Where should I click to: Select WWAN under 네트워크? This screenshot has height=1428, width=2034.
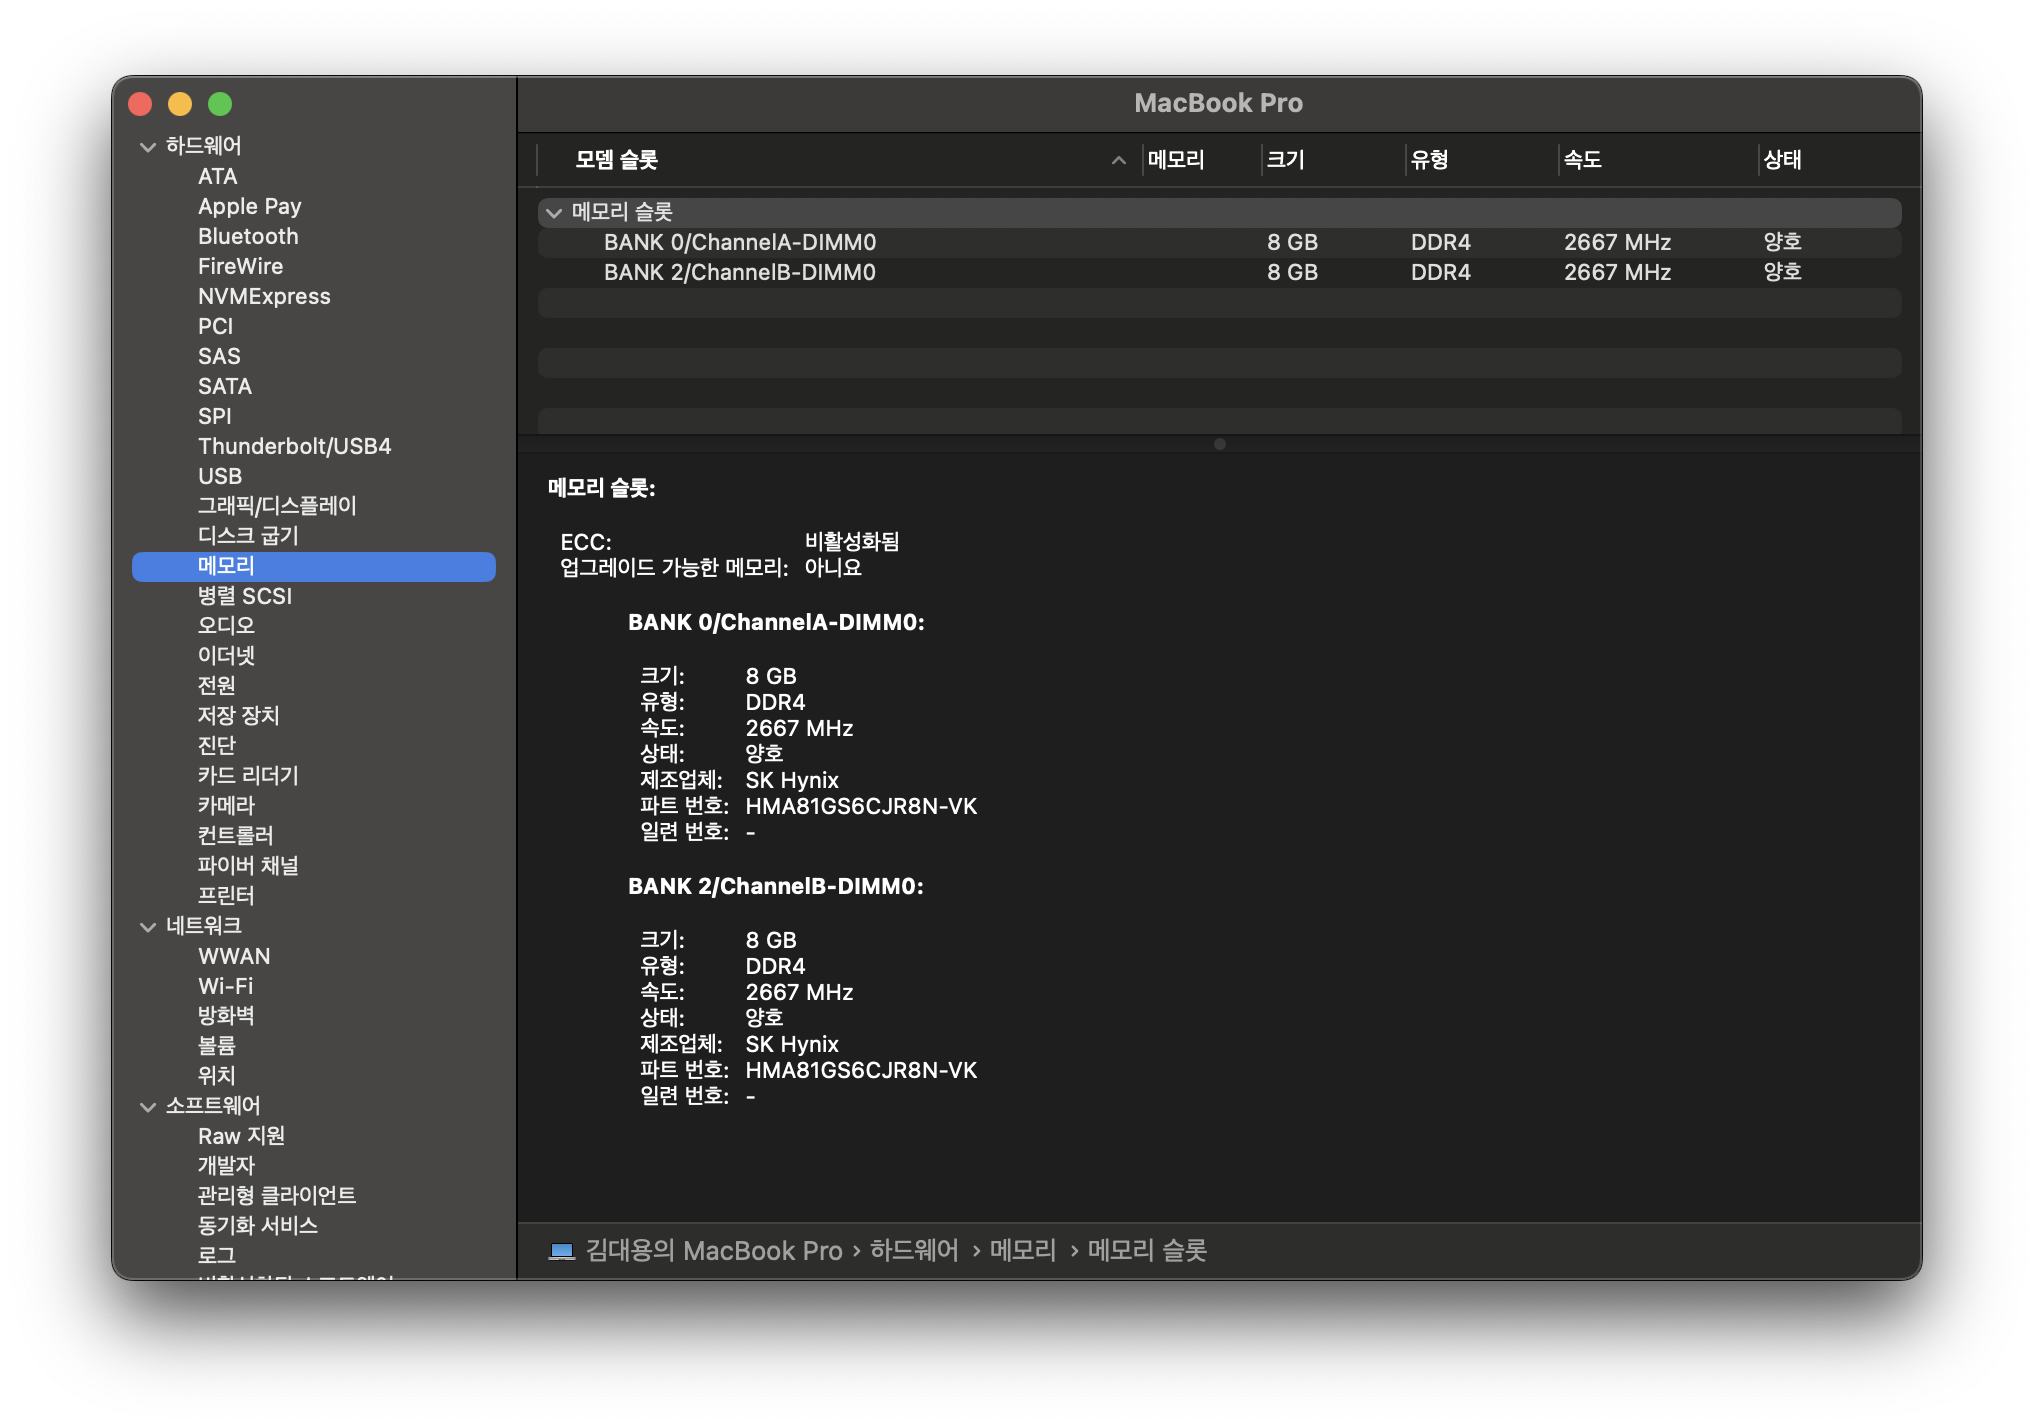click(234, 957)
